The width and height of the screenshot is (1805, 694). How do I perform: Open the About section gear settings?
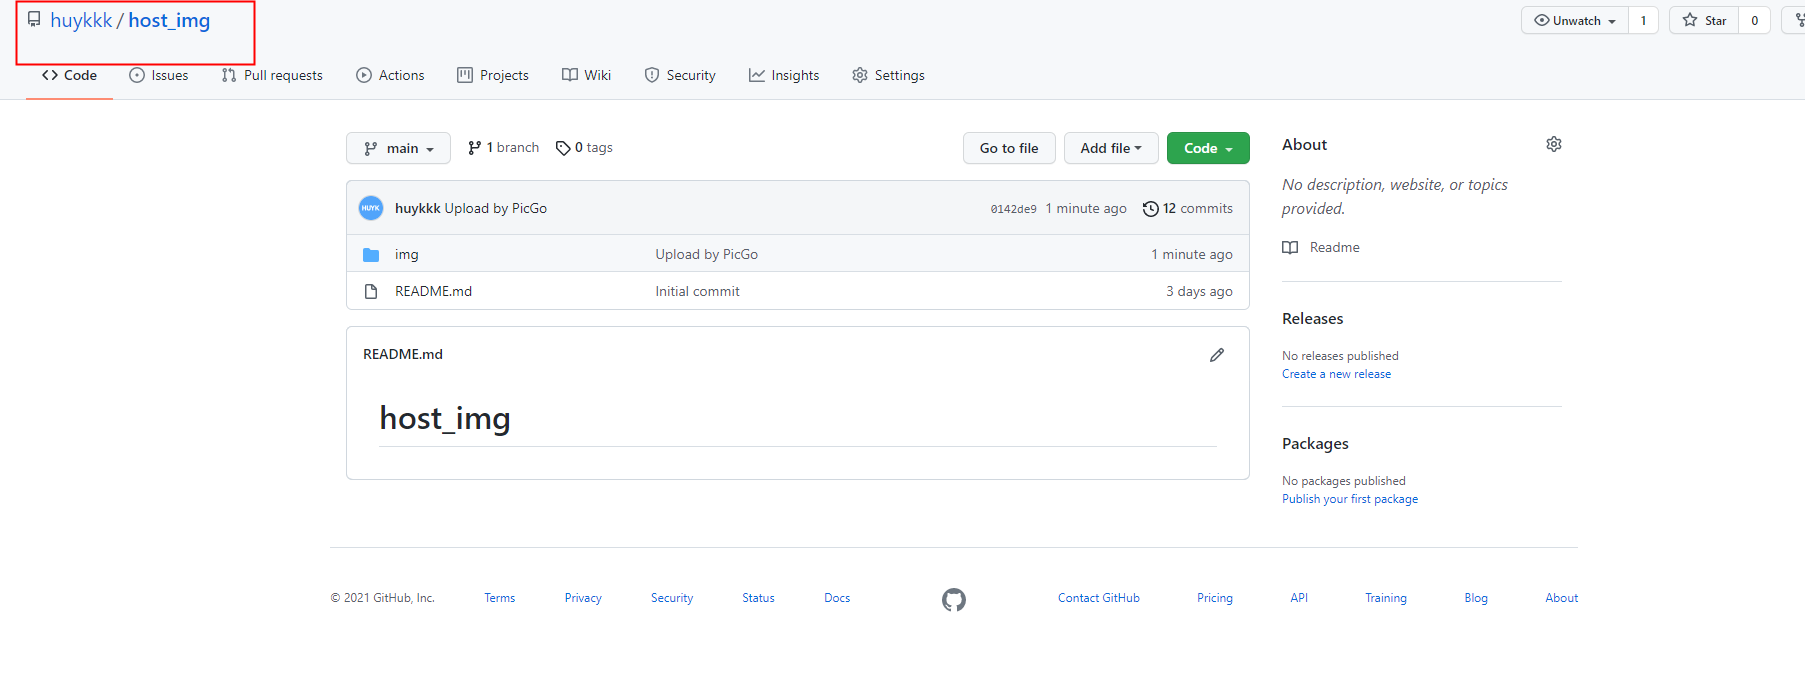click(x=1554, y=144)
